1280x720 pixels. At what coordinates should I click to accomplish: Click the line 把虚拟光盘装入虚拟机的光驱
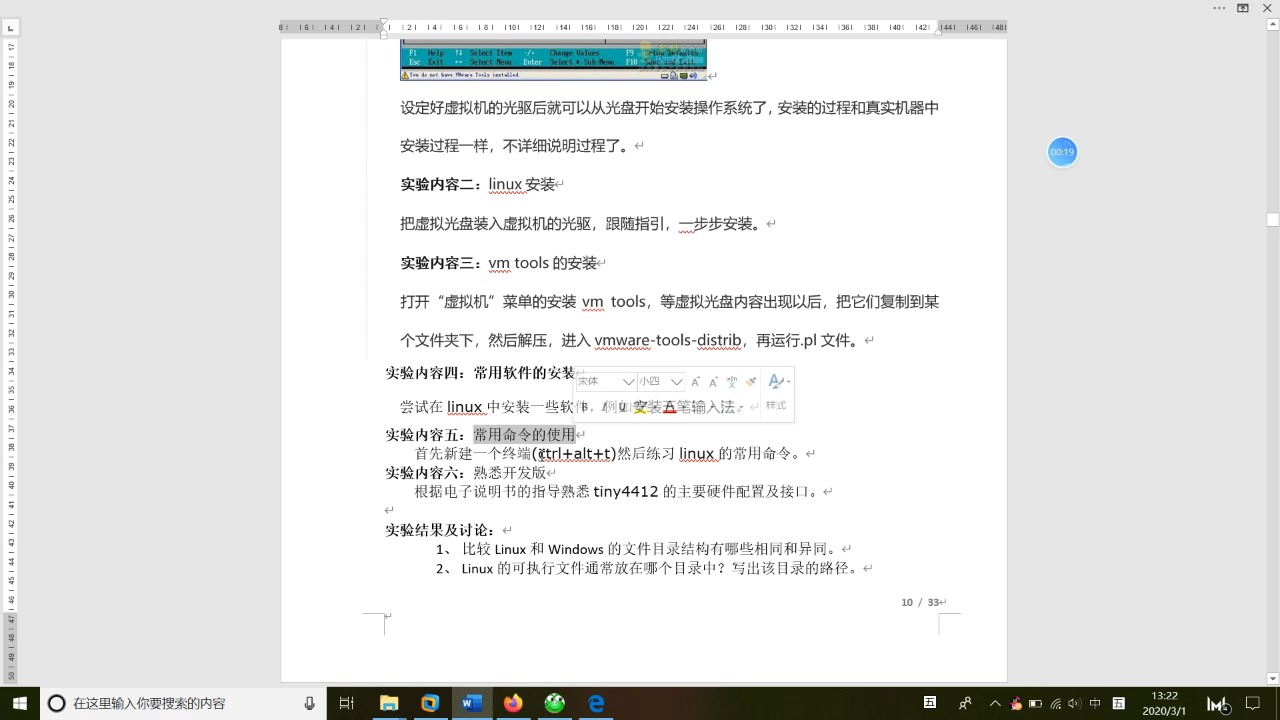pyautogui.click(x=582, y=224)
